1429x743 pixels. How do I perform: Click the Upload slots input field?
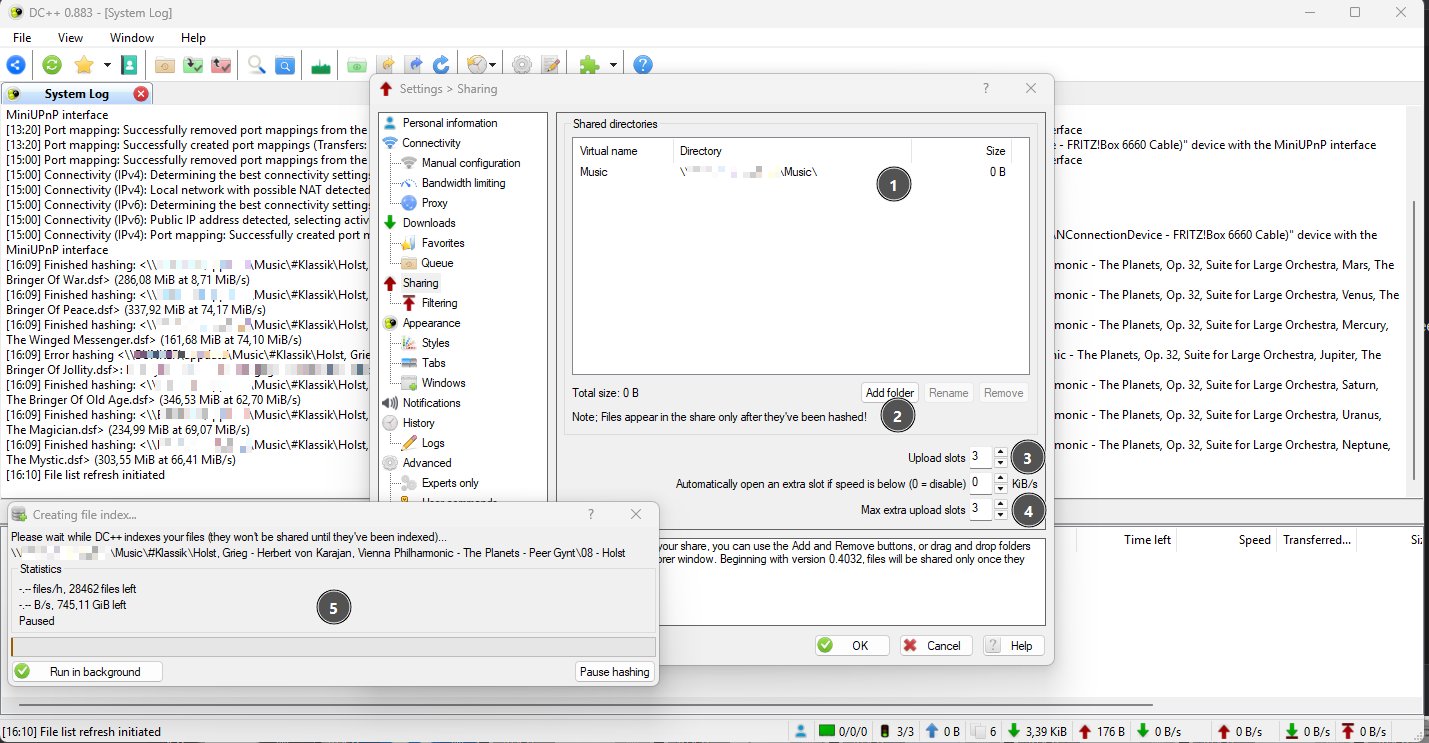(x=981, y=457)
